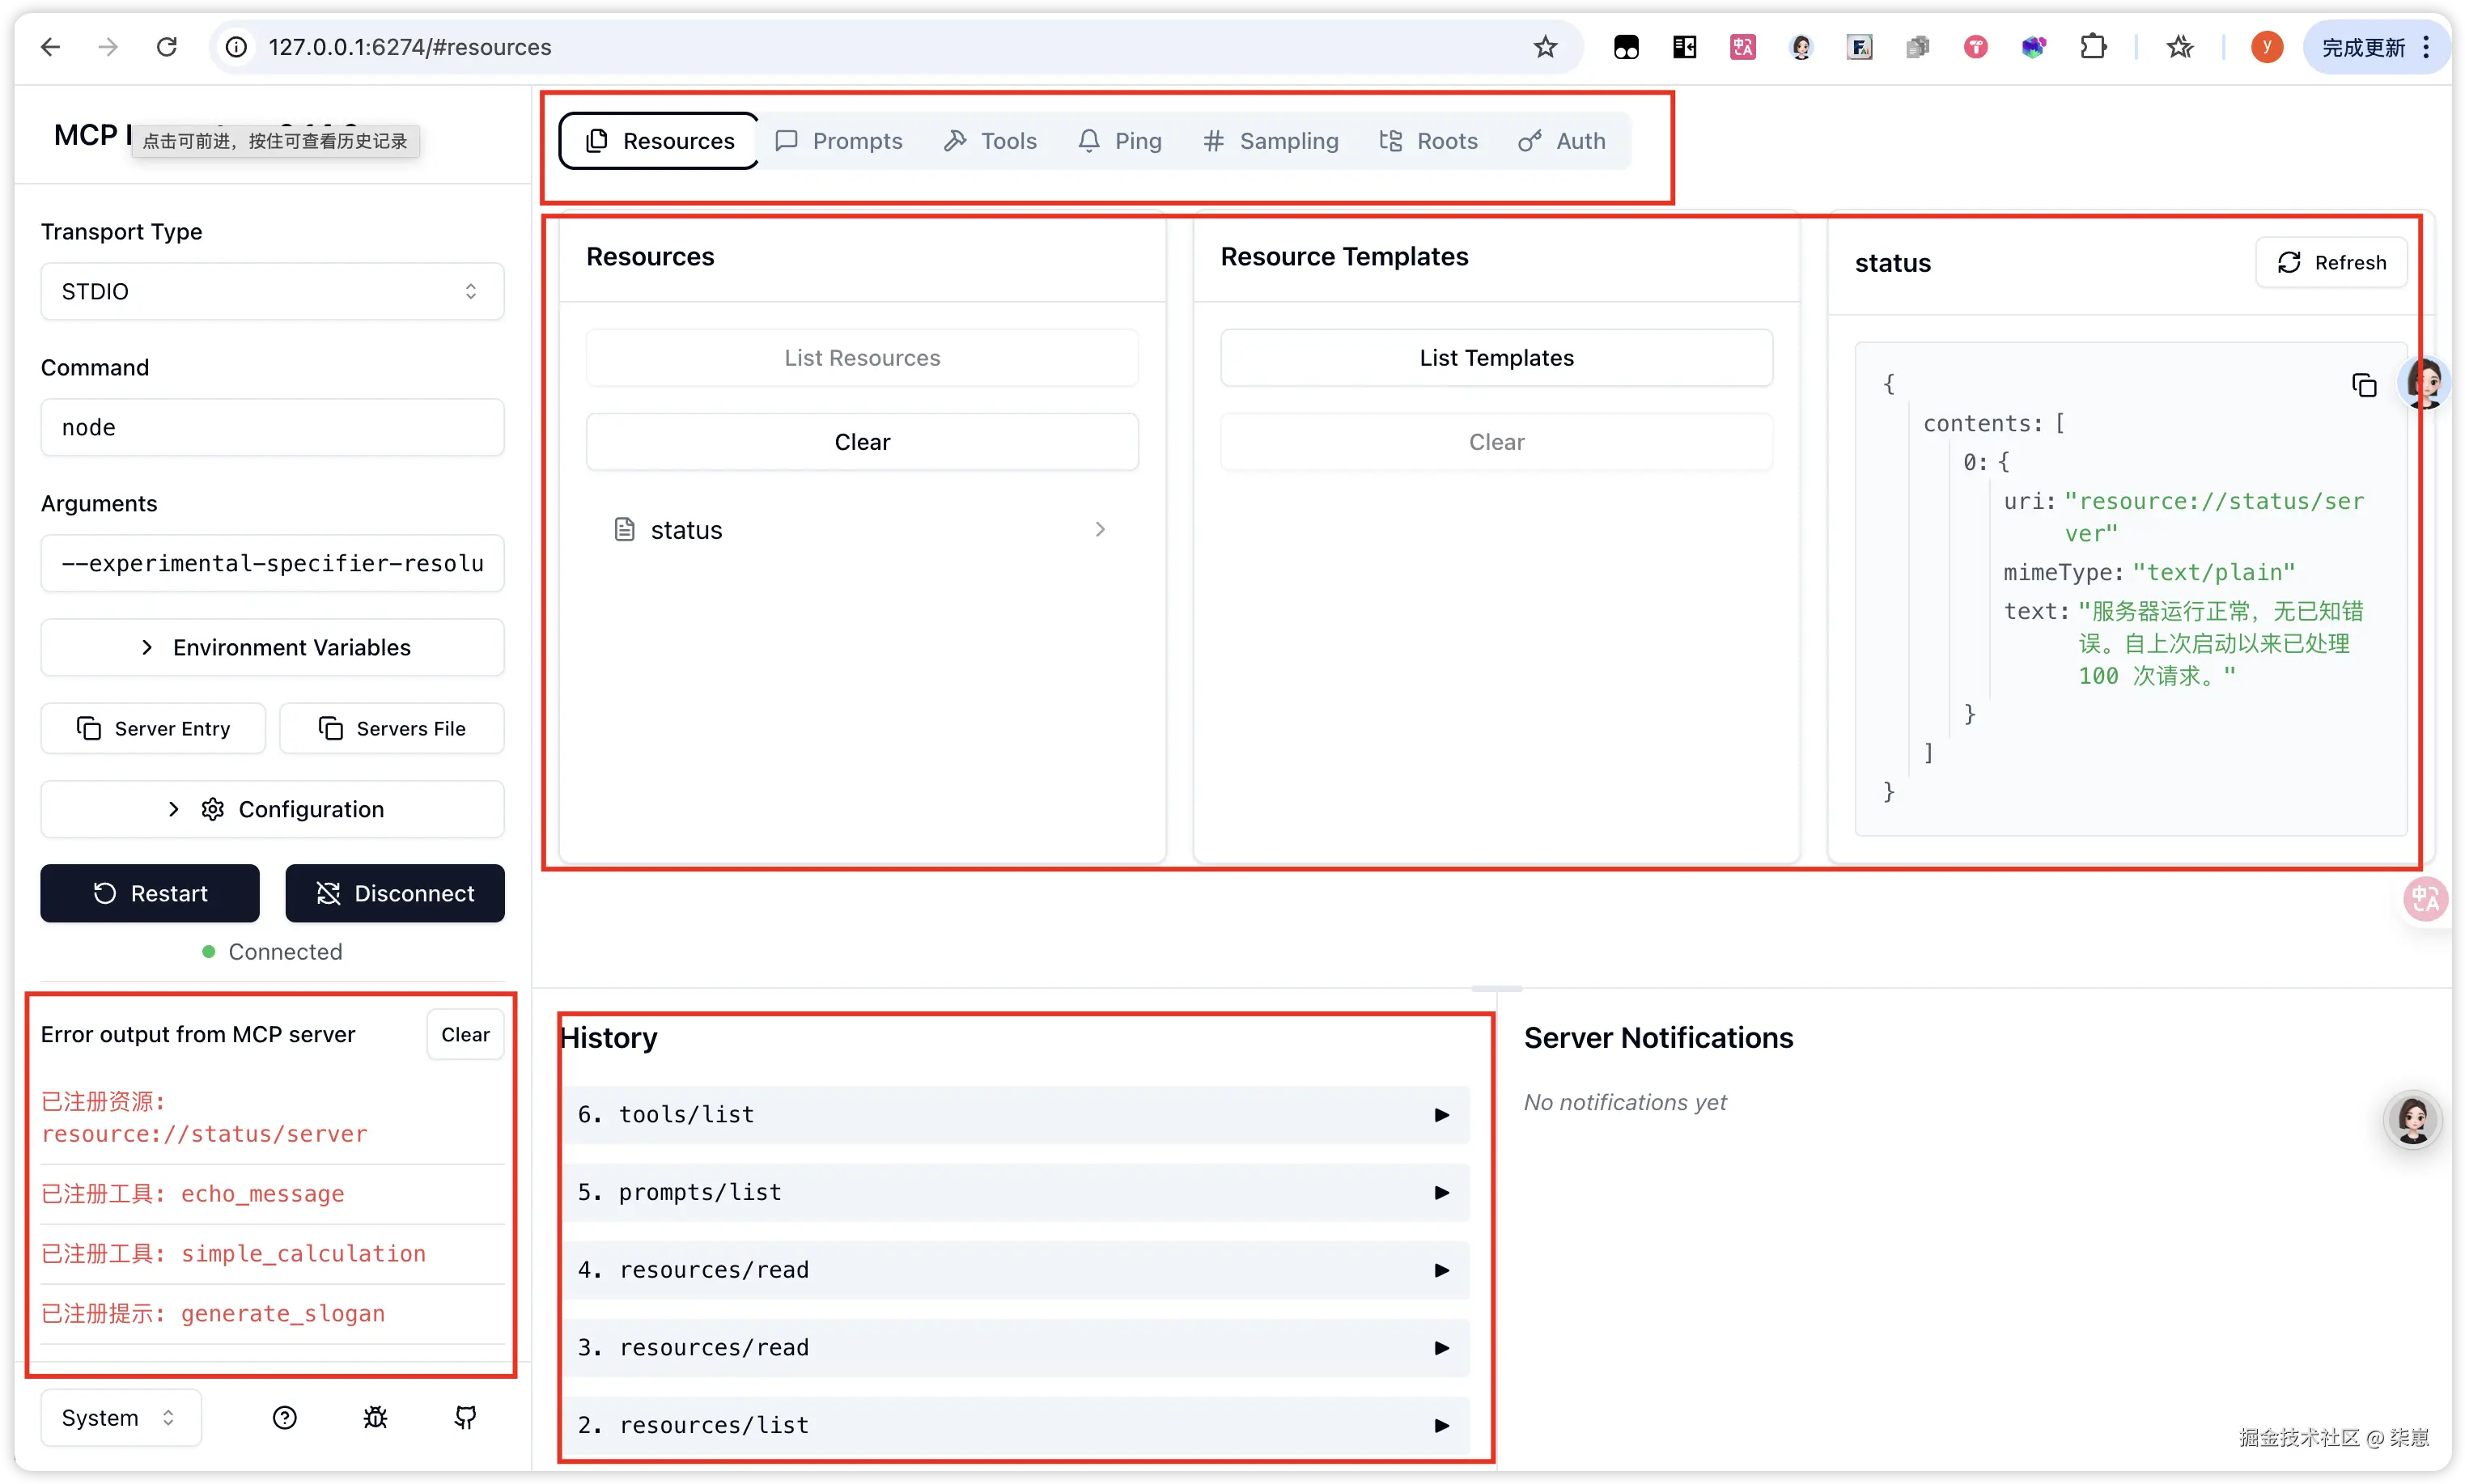Click the help question mark icon
Viewport: 2465px width, 1484px height.
tap(285, 1417)
